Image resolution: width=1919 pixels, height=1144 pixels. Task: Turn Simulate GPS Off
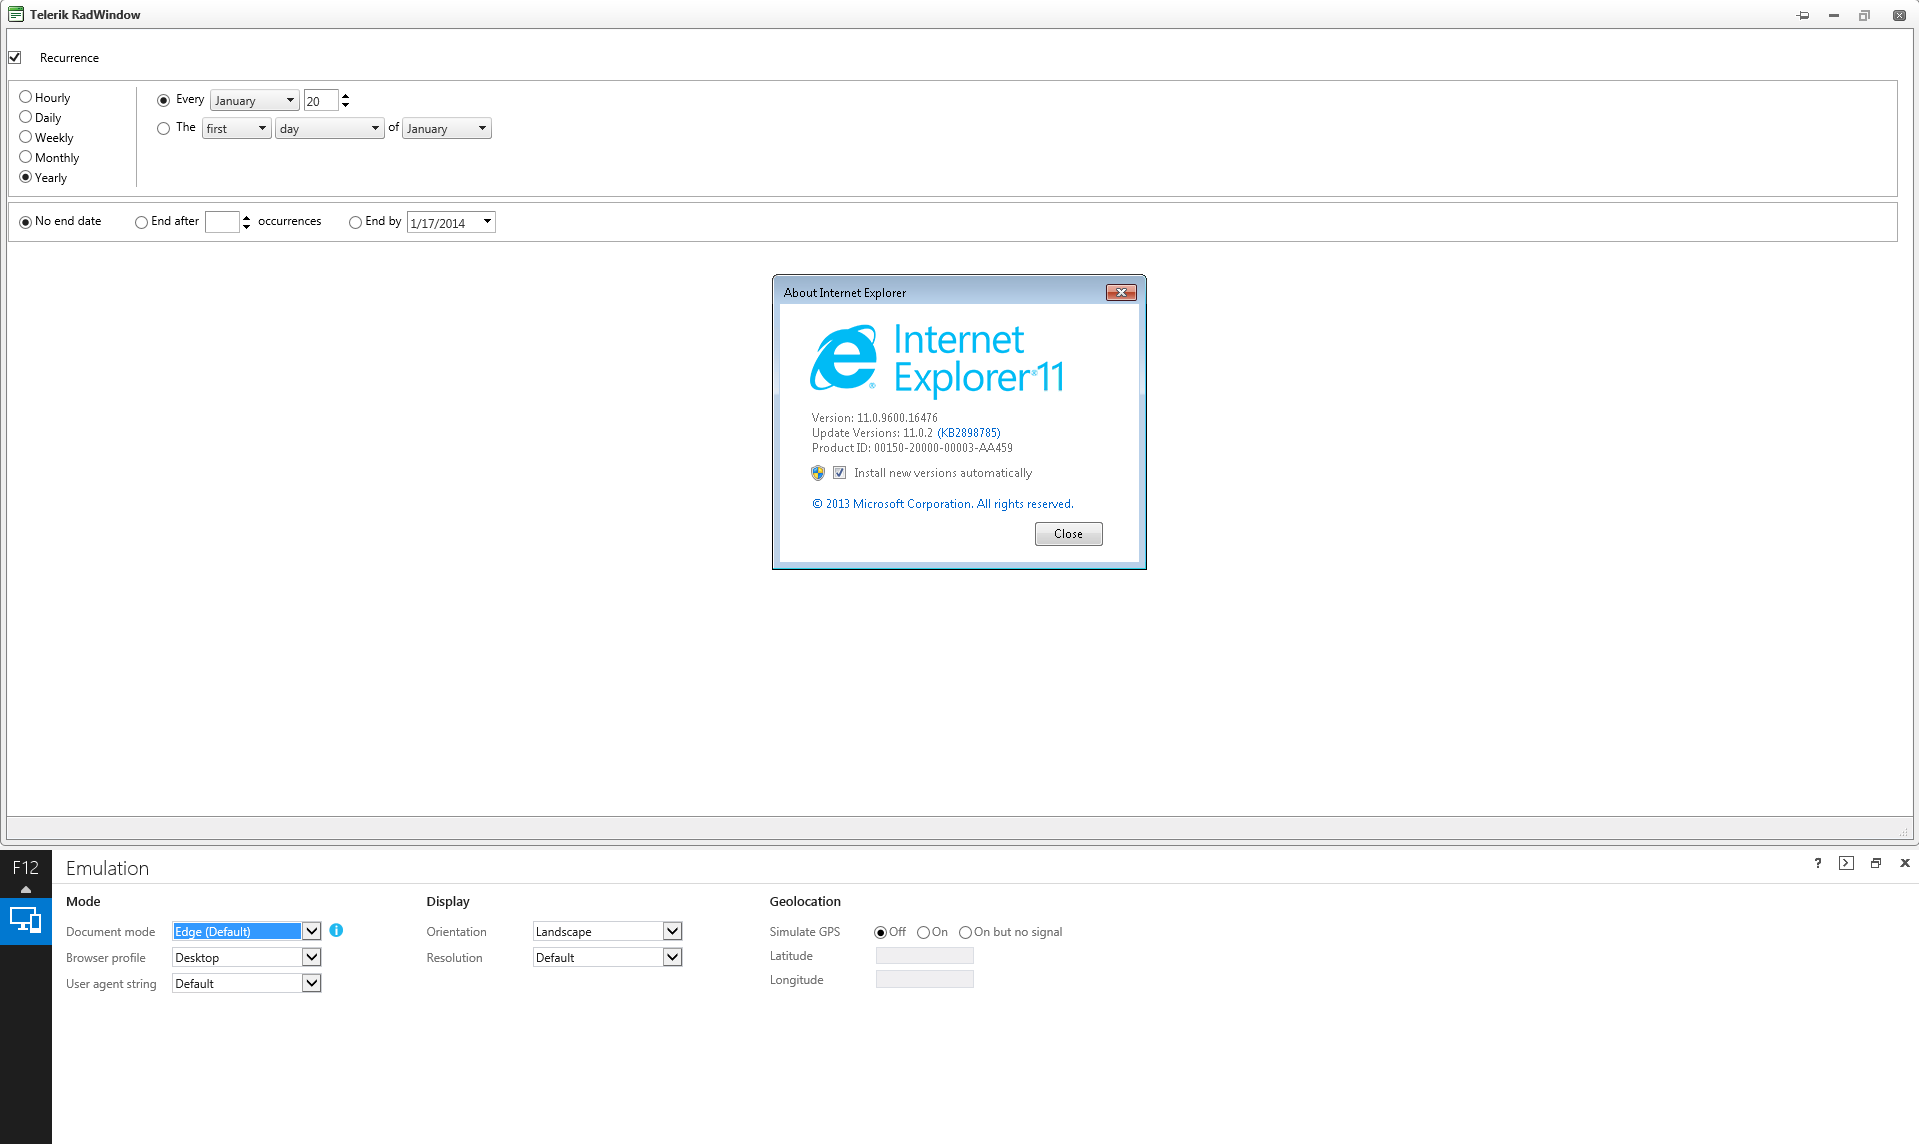[880, 932]
